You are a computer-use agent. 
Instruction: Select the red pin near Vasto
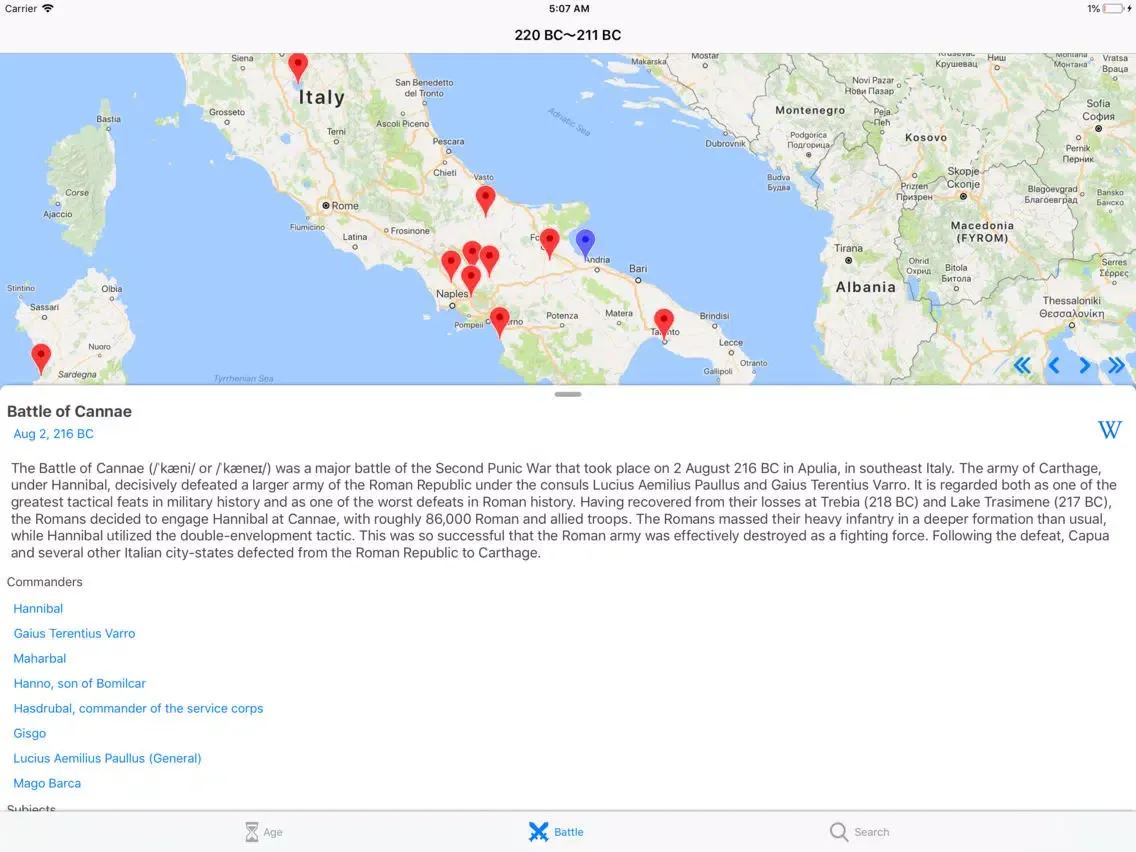pyautogui.click(x=485, y=201)
